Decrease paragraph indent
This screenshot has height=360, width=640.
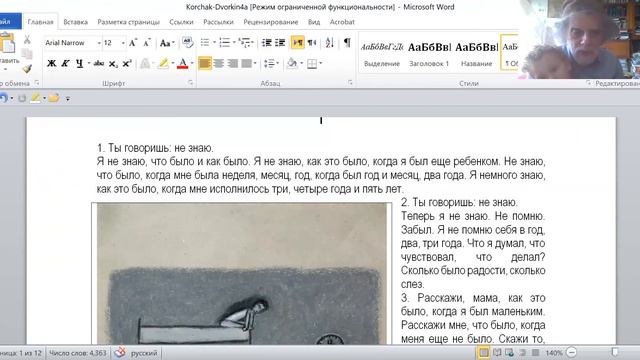coord(267,42)
